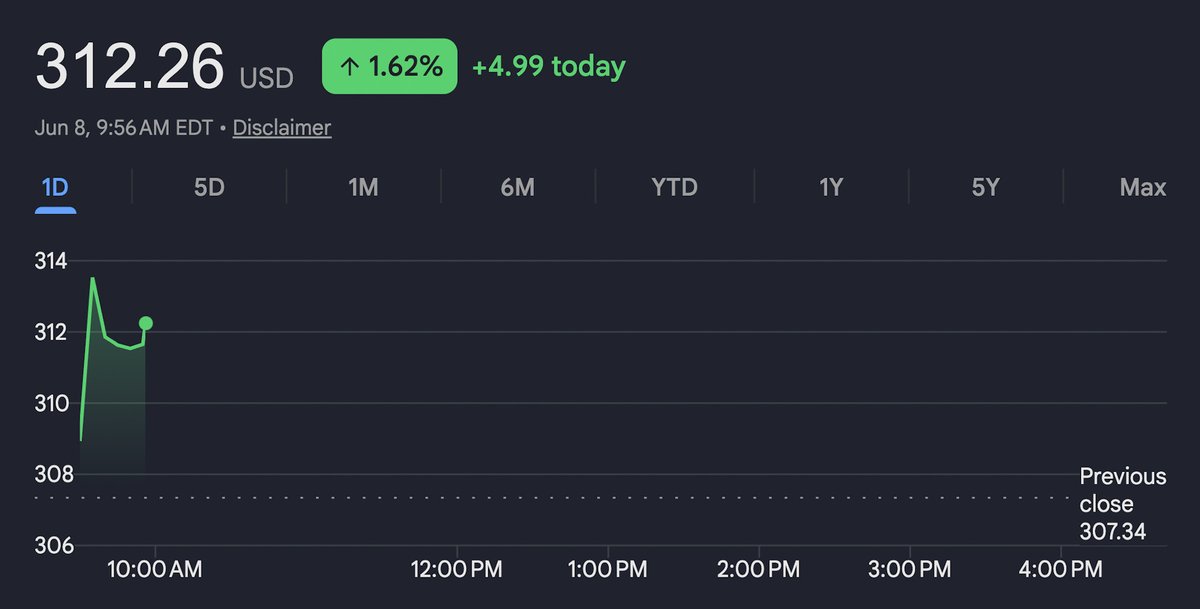Screen dimensions: 1200x609
Task: Click the chart peak near 313.5
Action: click(93, 279)
